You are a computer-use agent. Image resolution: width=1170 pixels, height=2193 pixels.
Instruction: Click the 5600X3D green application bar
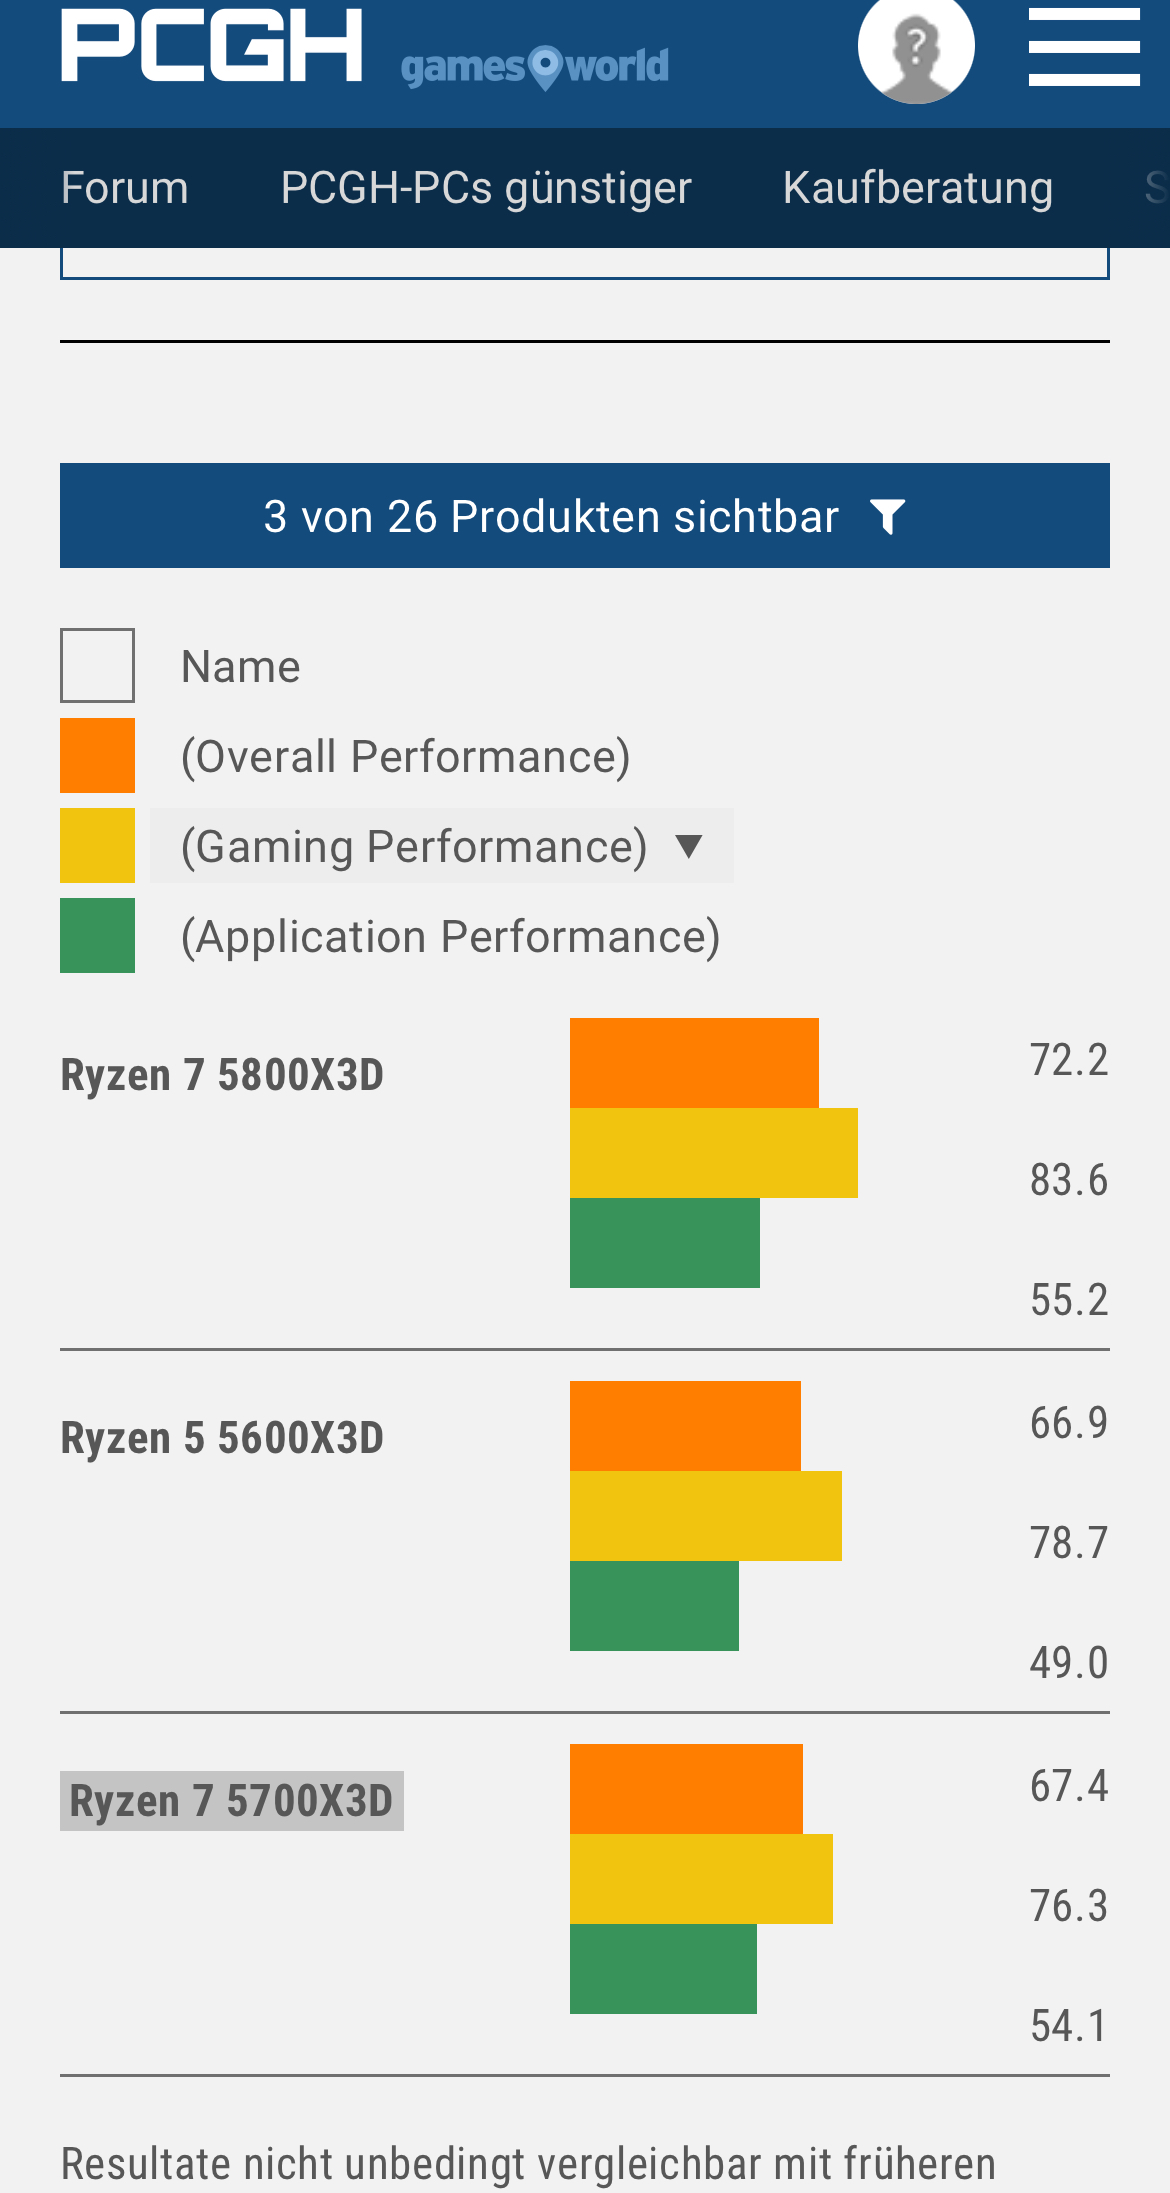(x=654, y=1606)
